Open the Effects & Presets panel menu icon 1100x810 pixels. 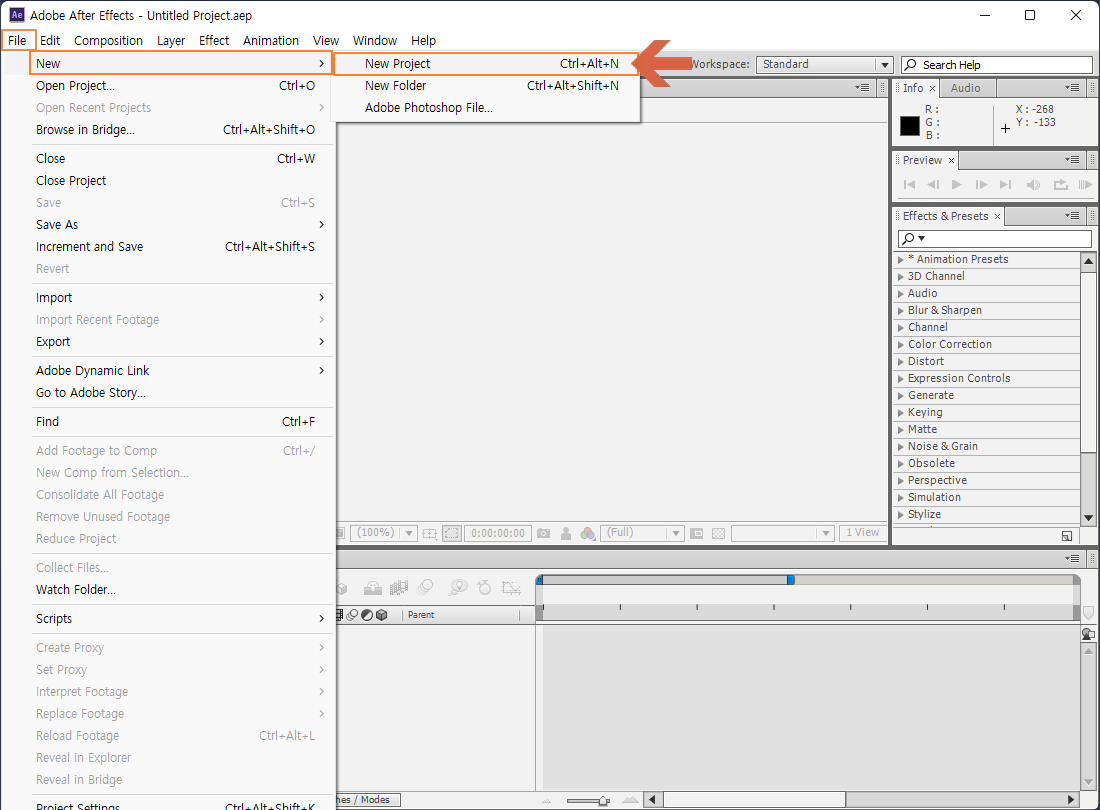[1072, 215]
